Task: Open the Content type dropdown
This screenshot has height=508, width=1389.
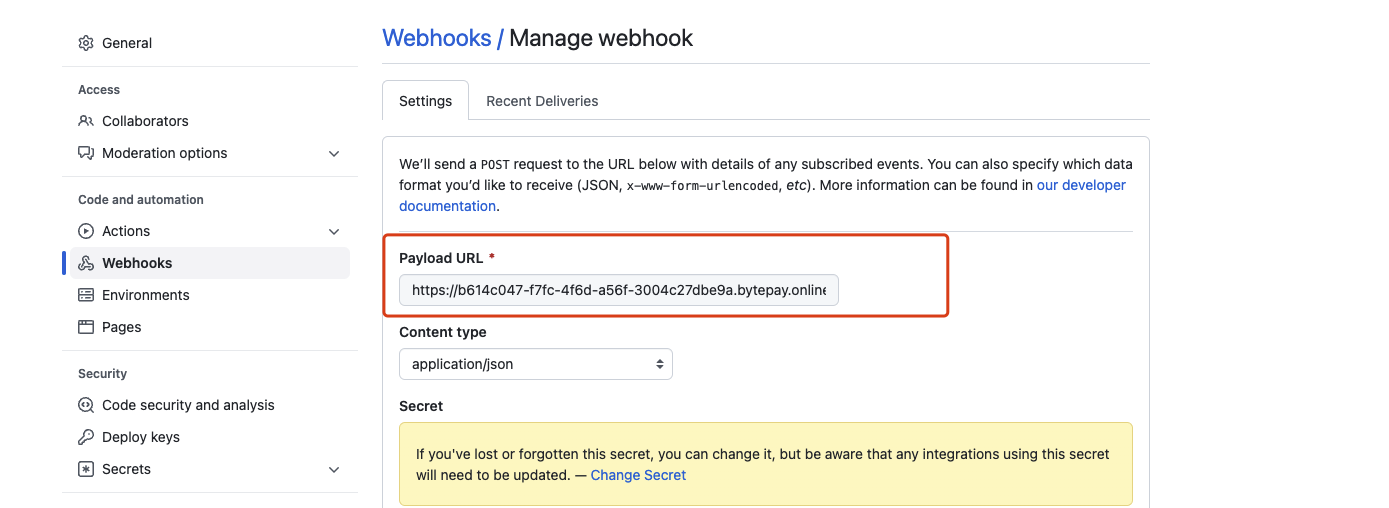Action: [x=536, y=364]
